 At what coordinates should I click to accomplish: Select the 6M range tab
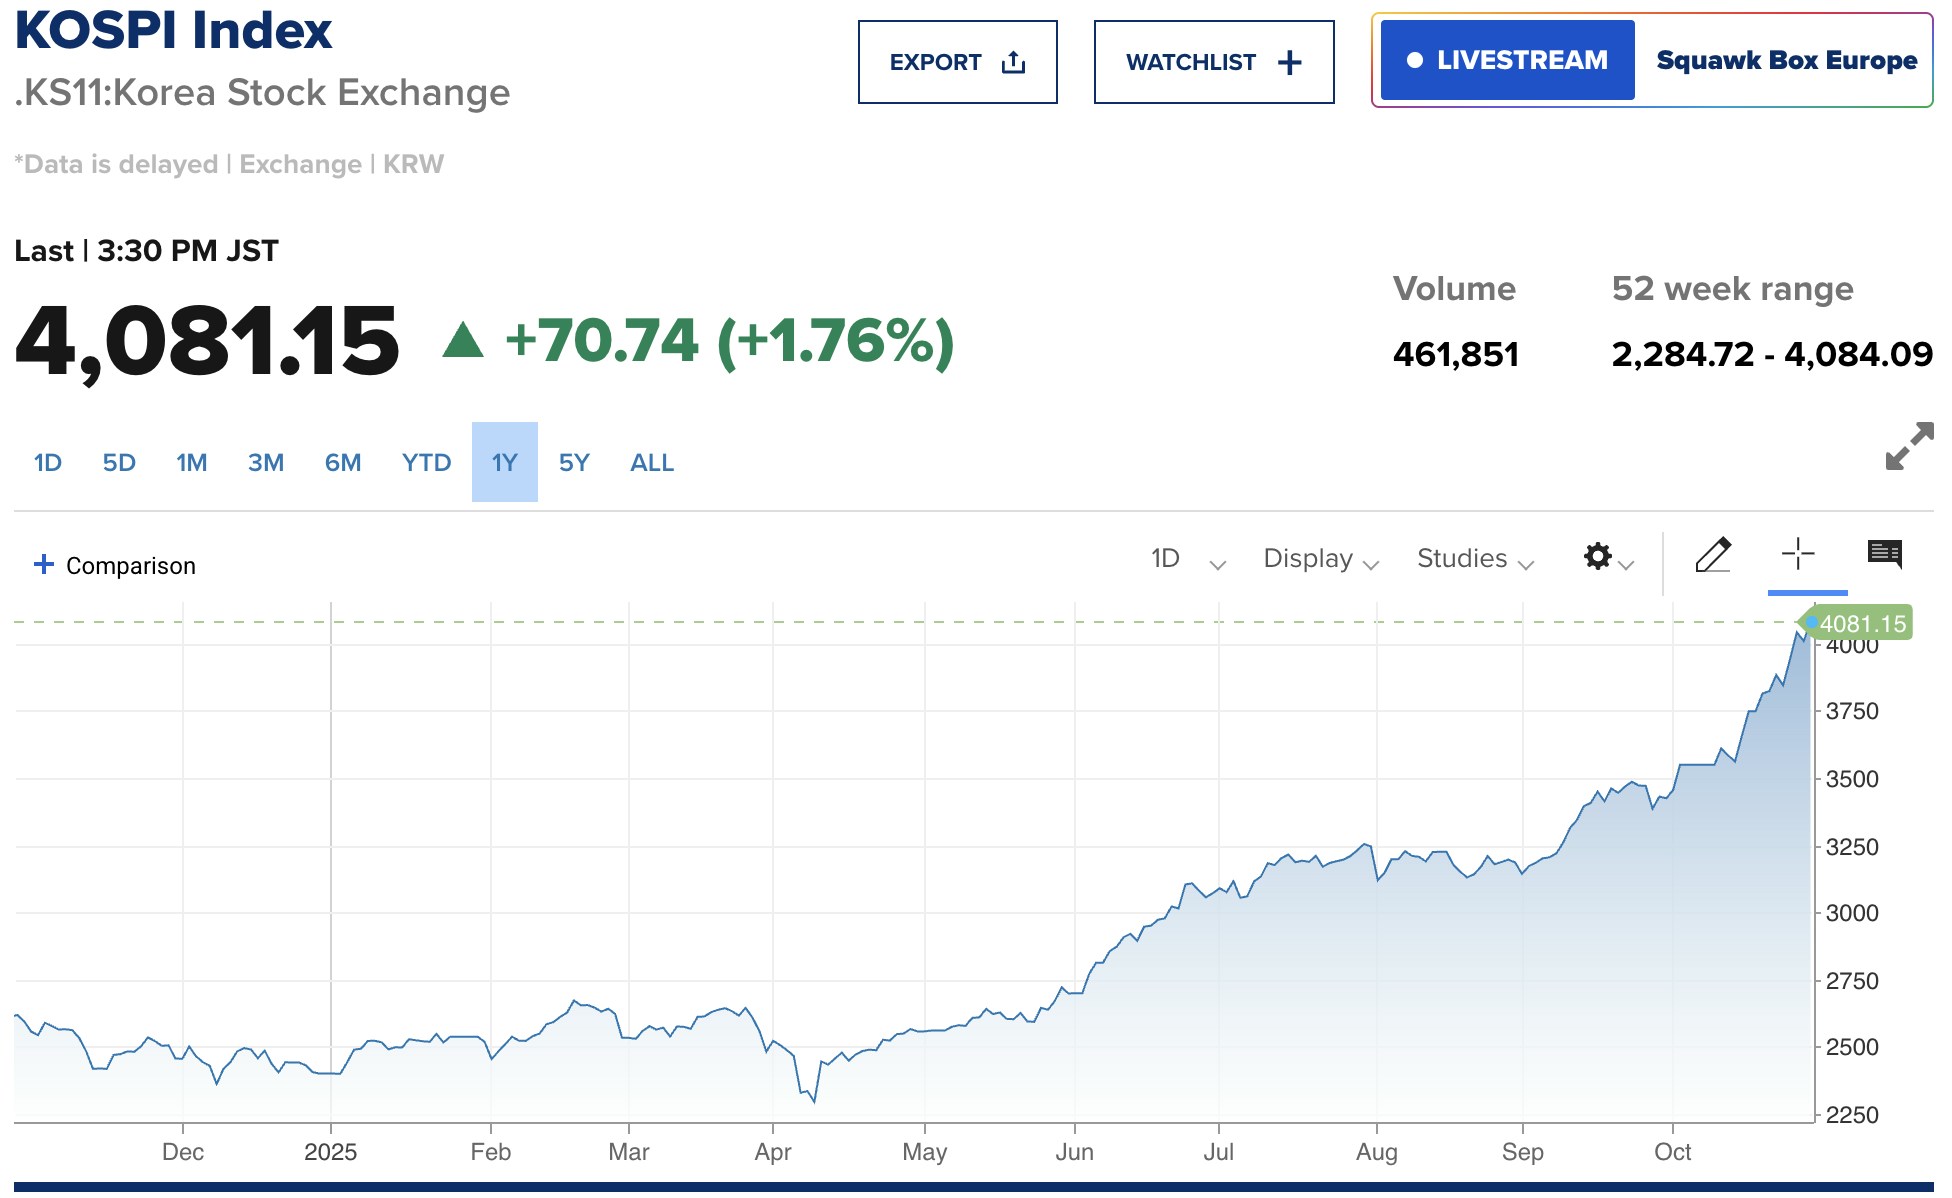[x=343, y=463]
